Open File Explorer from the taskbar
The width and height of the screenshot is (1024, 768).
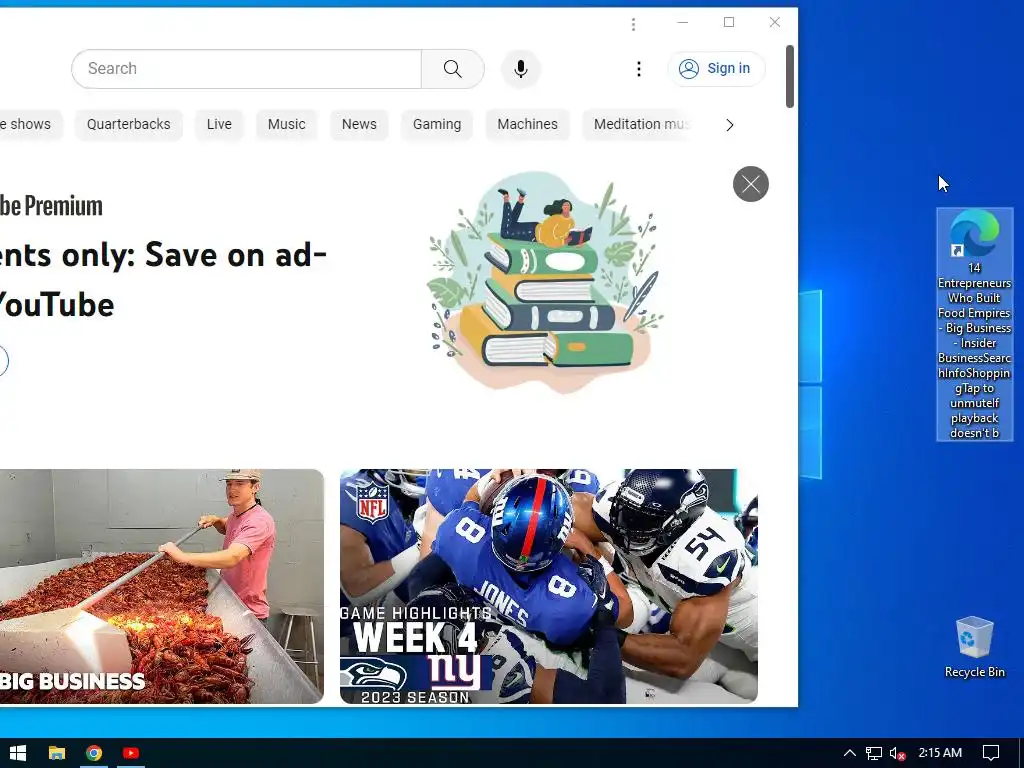tap(57, 753)
